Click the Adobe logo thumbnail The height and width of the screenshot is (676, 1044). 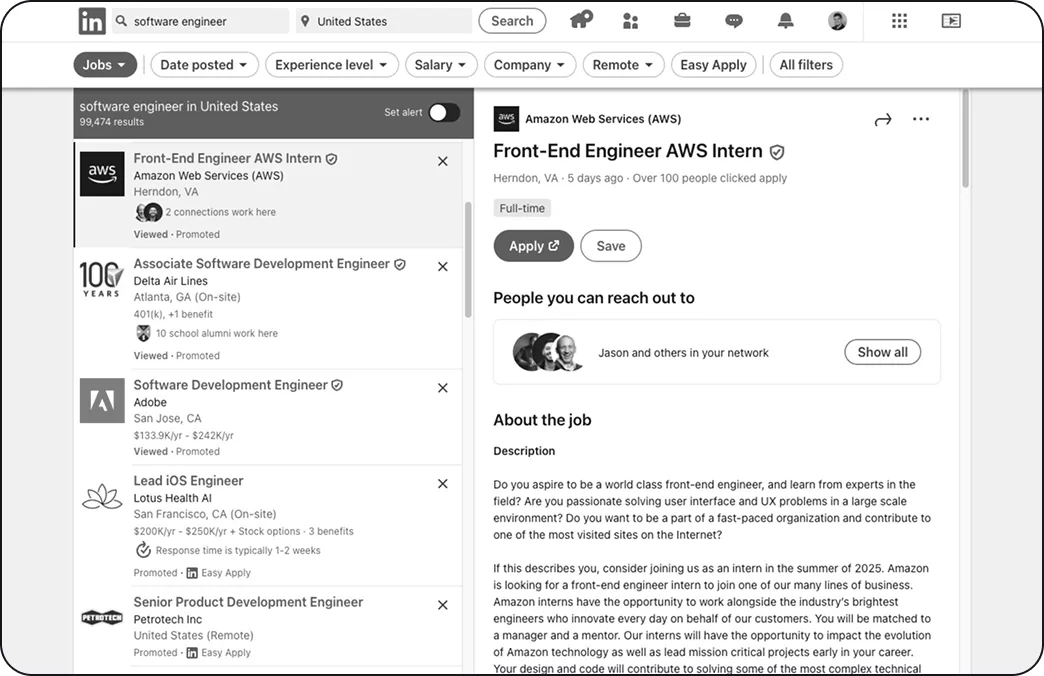click(102, 400)
